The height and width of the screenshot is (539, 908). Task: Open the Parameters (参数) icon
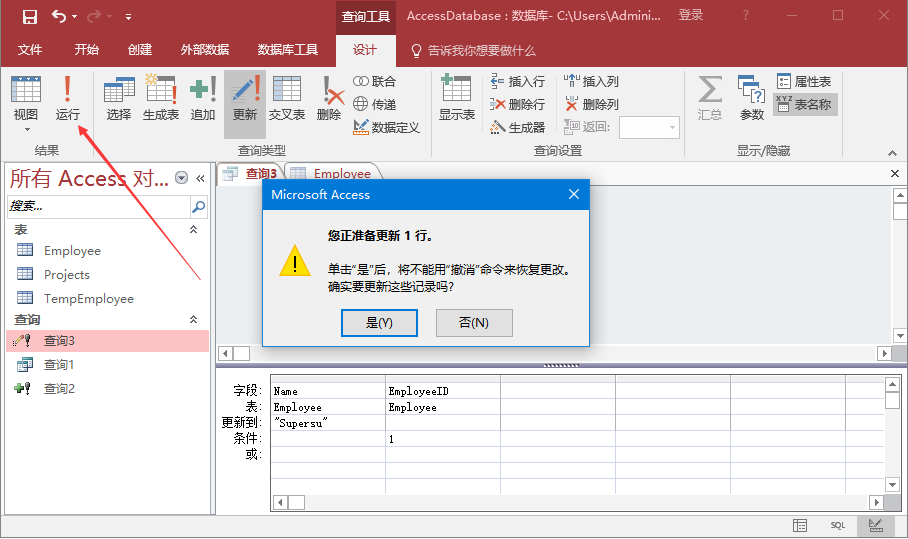click(x=751, y=98)
